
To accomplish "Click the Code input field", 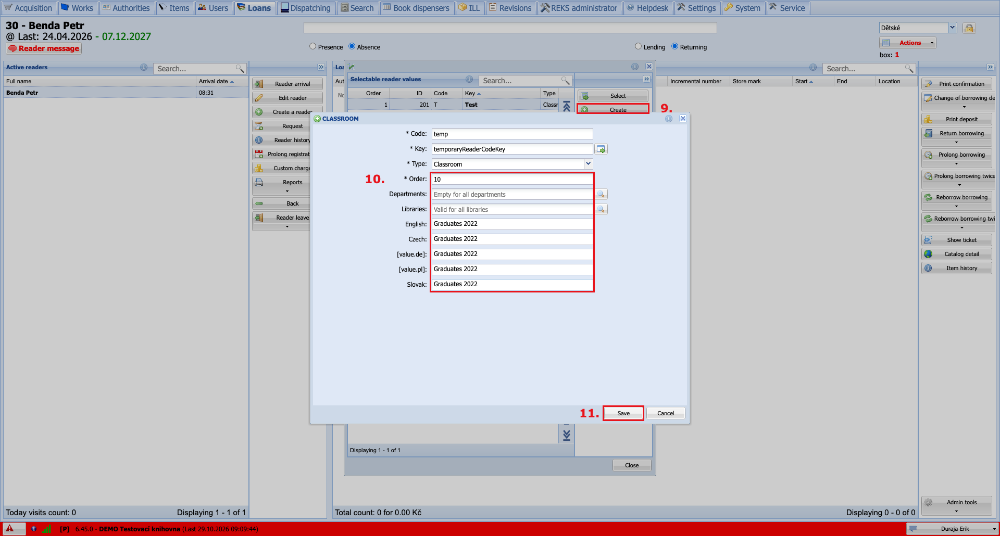I will click(x=512, y=134).
